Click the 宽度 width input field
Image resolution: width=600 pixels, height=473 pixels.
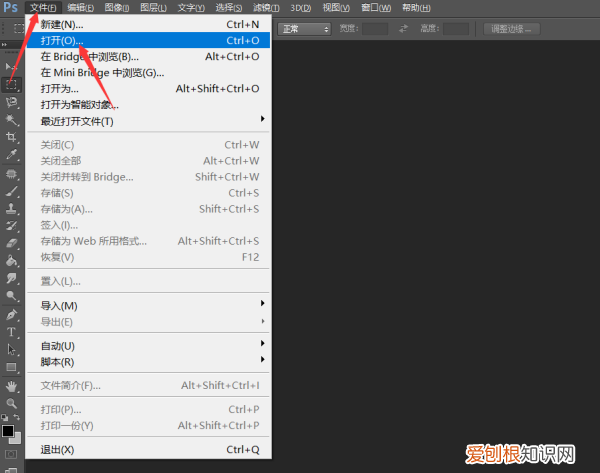click(x=375, y=29)
